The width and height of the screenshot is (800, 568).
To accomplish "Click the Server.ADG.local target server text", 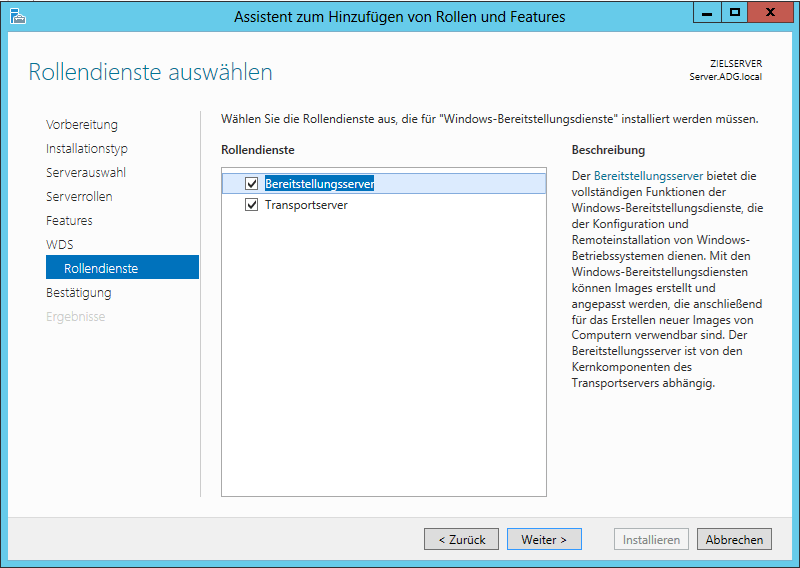I will point(726,77).
